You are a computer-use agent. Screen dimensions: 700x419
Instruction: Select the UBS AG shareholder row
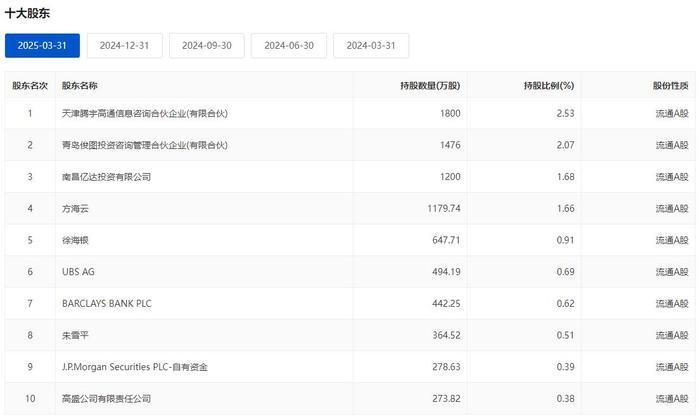click(x=78, y=272)
